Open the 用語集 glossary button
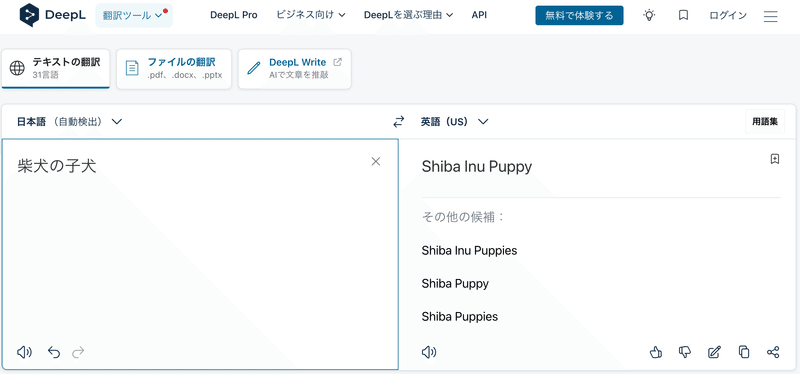800x374 pixels. click(x=765, y=122)
